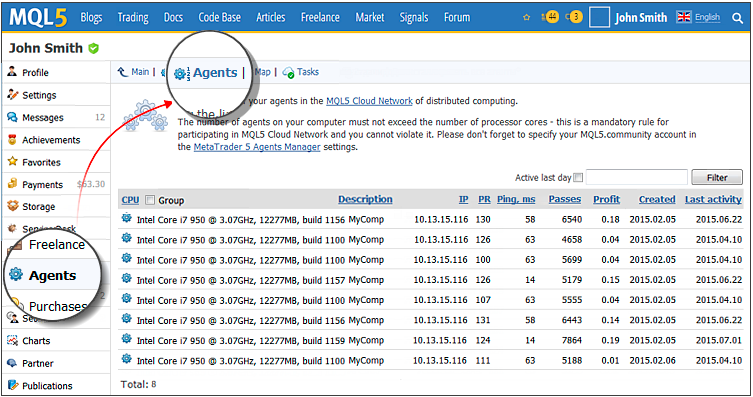Click green verified shield beside John Smith
The height and width of the screenshot is (397, 753).
coord(94,48)
